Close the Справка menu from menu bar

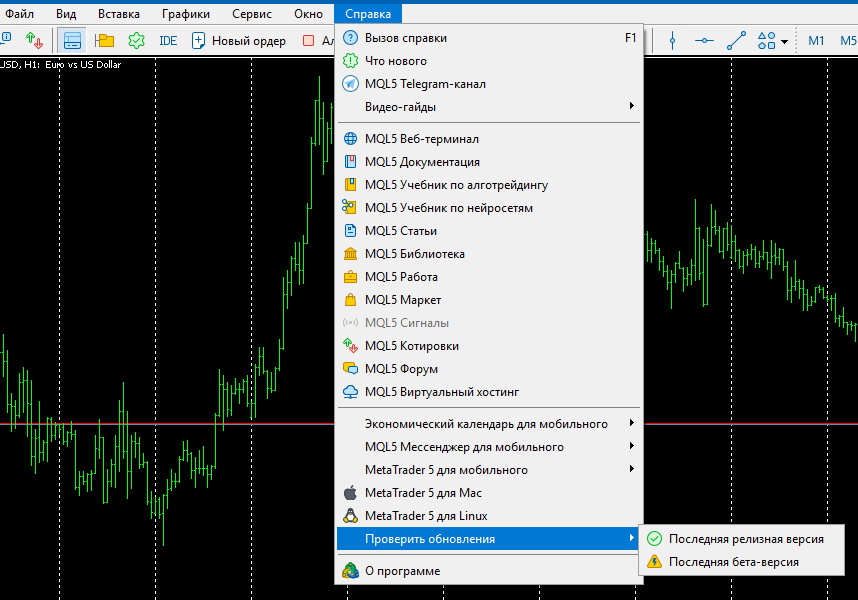[368, 14]
